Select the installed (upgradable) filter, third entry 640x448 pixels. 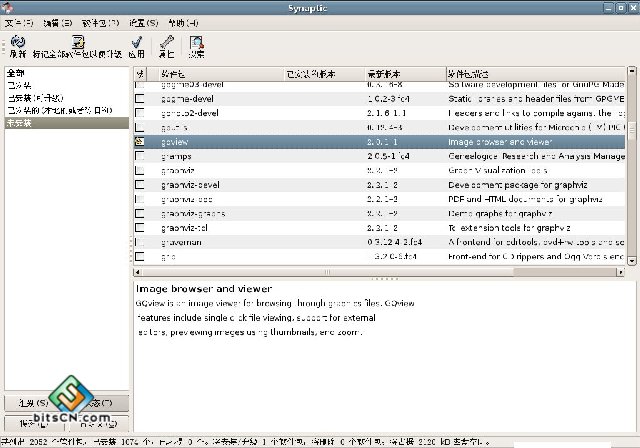point(36,98)
